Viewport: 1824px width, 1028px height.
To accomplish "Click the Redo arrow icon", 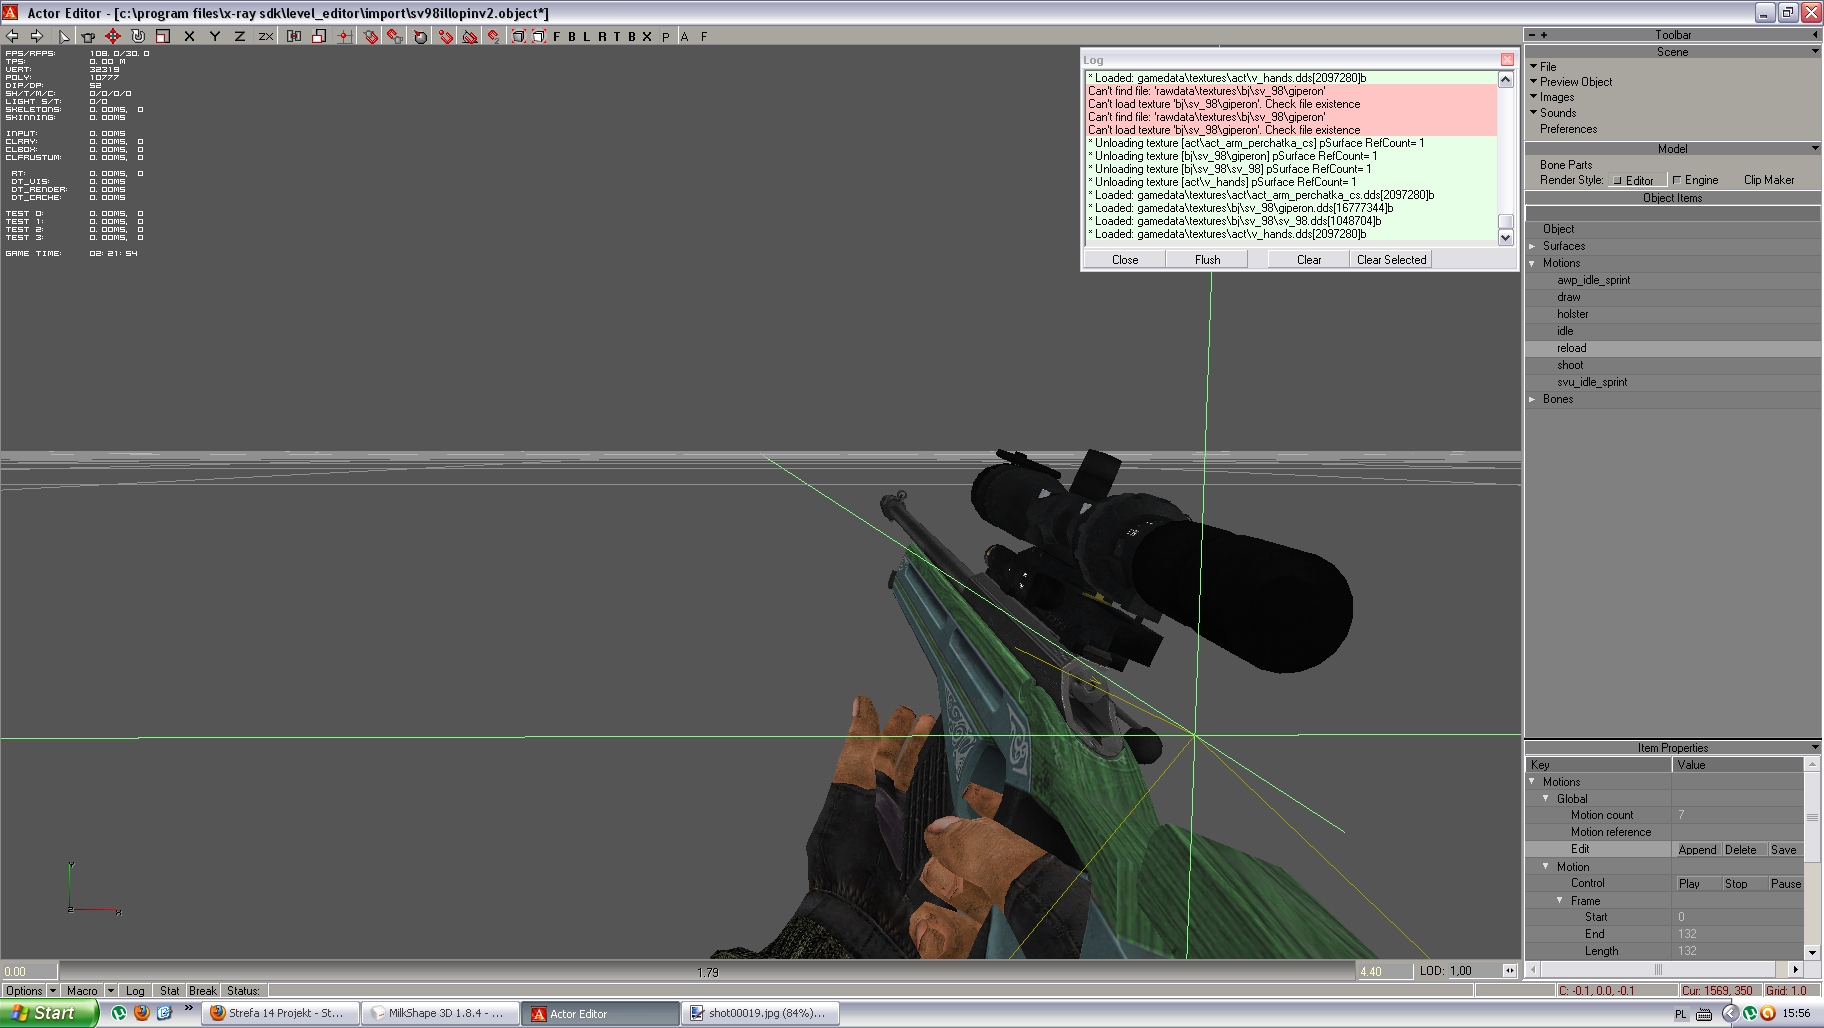I will point(37,36).
